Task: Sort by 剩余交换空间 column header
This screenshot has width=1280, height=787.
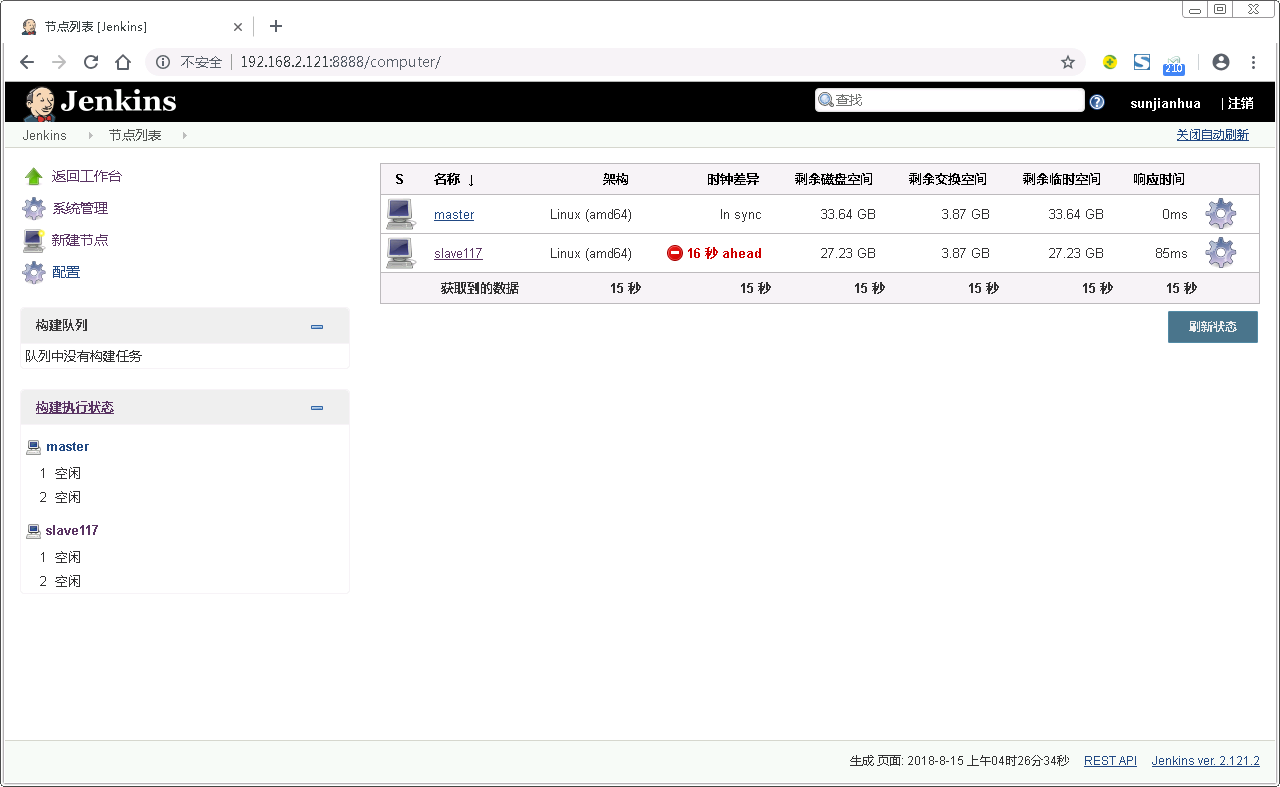Action: (x=948, y=179)
